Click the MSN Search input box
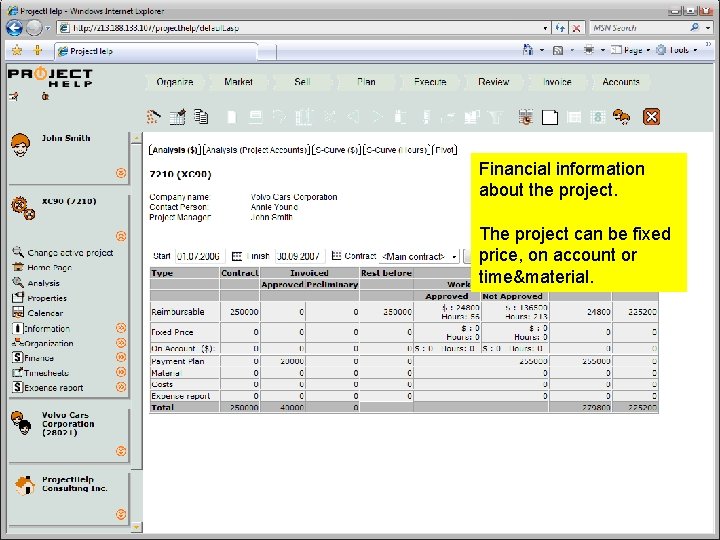This screenshot has height=540, width=720. pyautogui.click(x=639, y=28)
